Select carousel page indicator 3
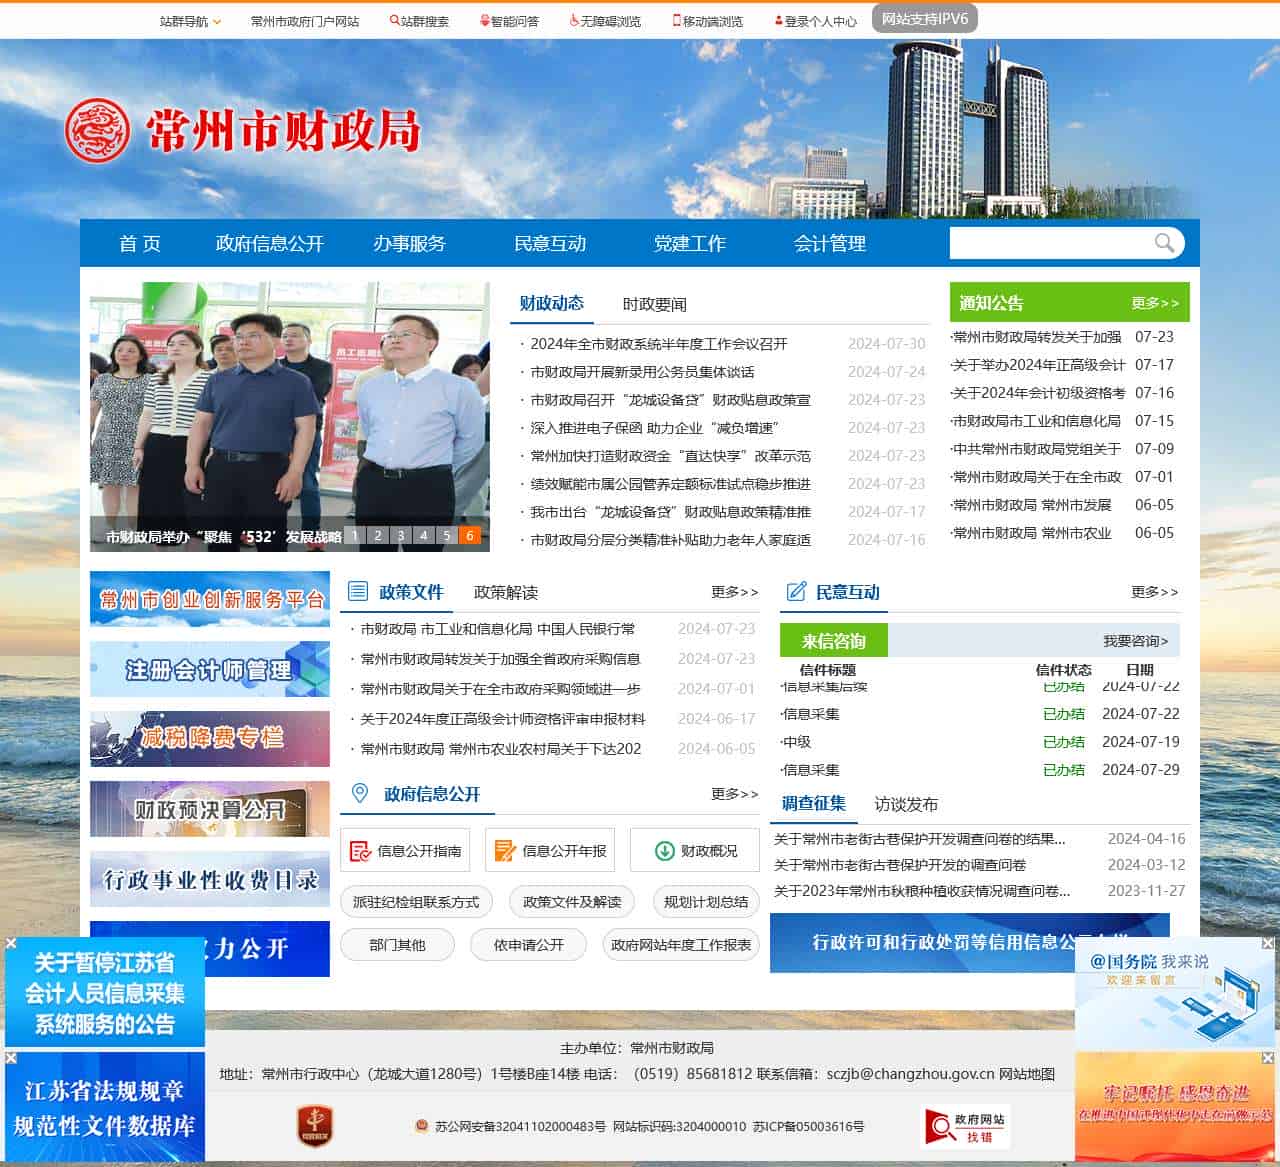Screen dimensions: 1280x1167 401,536
